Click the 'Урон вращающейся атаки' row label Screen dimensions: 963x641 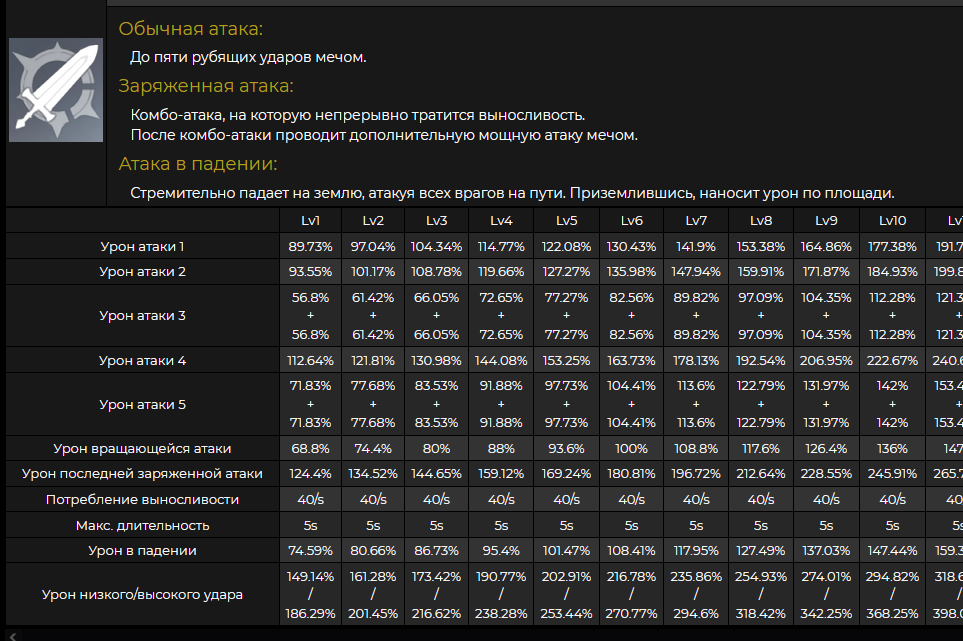(x=142, y=448)
